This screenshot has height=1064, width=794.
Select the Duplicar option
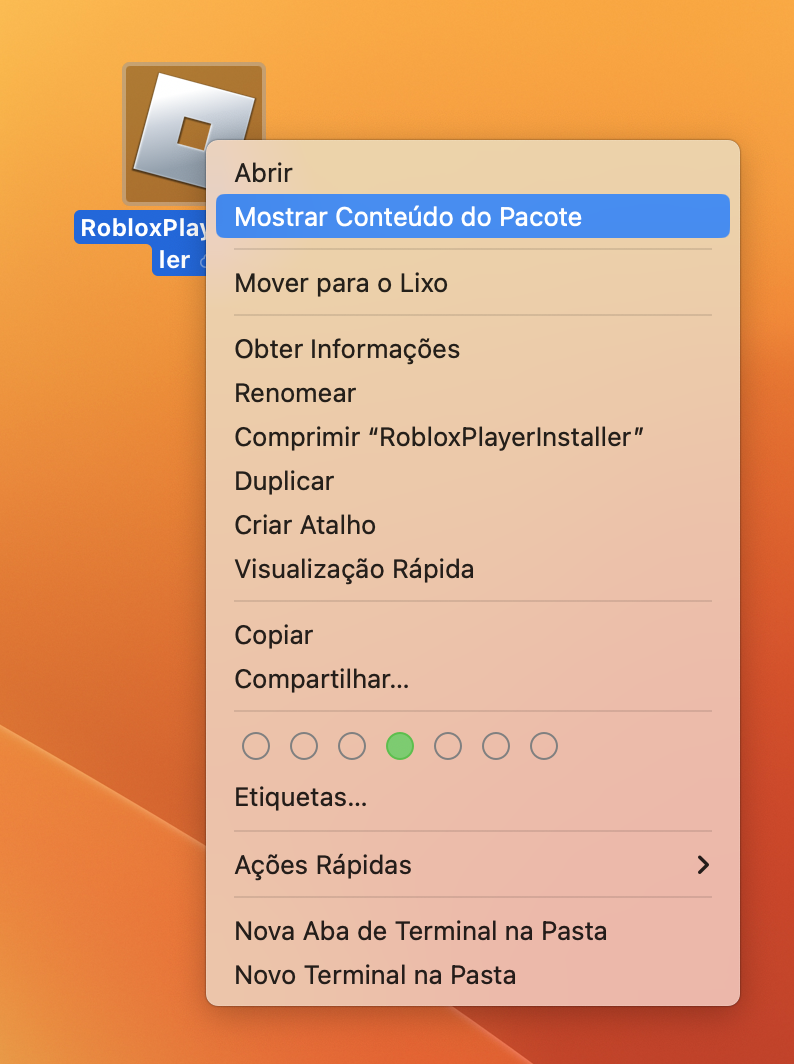pos(472,481)
